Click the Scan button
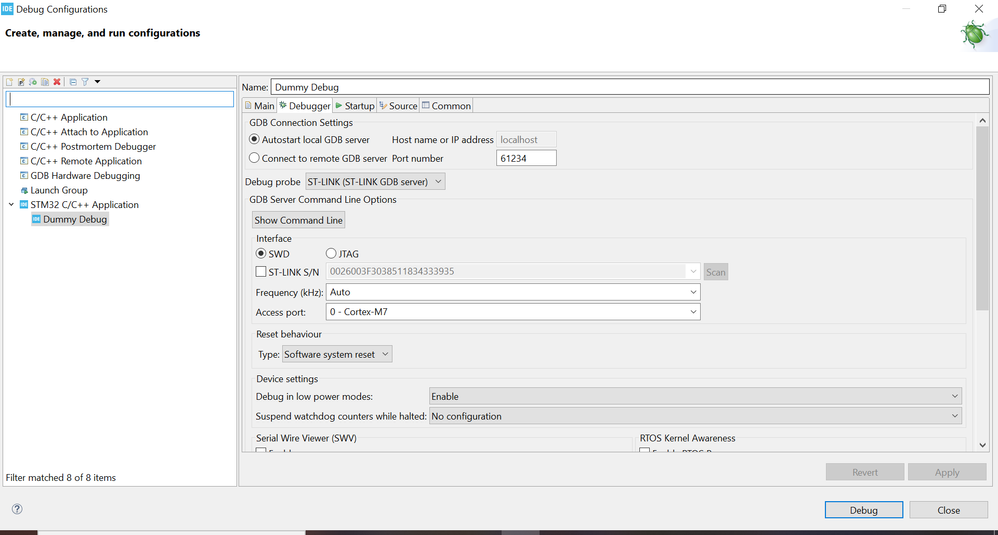This screenshot has height=535, width=998. coord(715,272)
